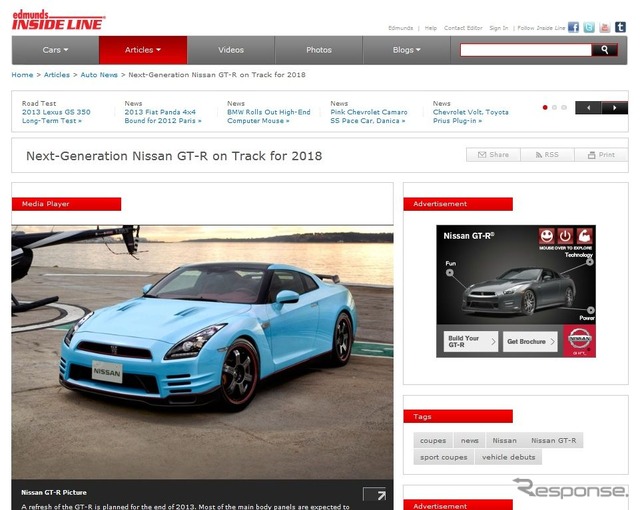Open the Inside Line Facebook page icon

[573, 27]
